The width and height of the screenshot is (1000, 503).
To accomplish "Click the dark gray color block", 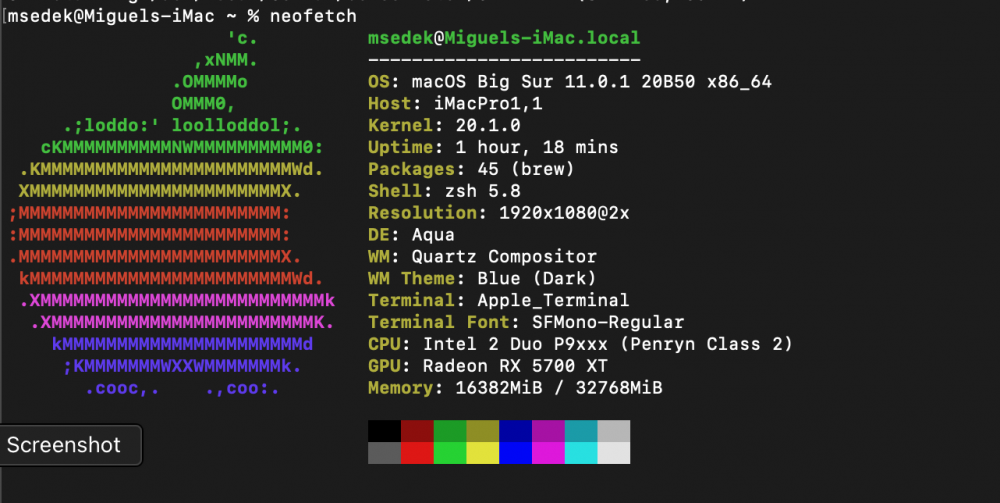I will pyautogui.click(x=385, y=453).
